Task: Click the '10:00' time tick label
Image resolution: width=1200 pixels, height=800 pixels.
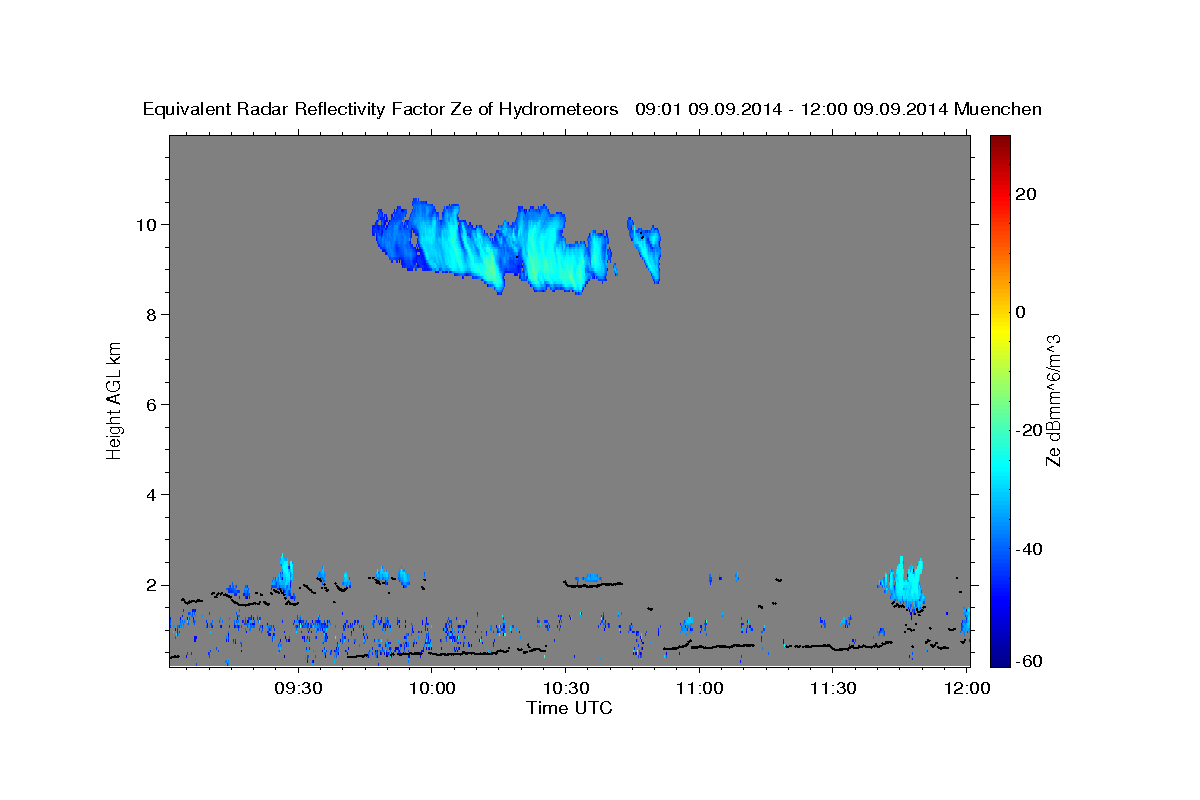Action: coord(431,688)
